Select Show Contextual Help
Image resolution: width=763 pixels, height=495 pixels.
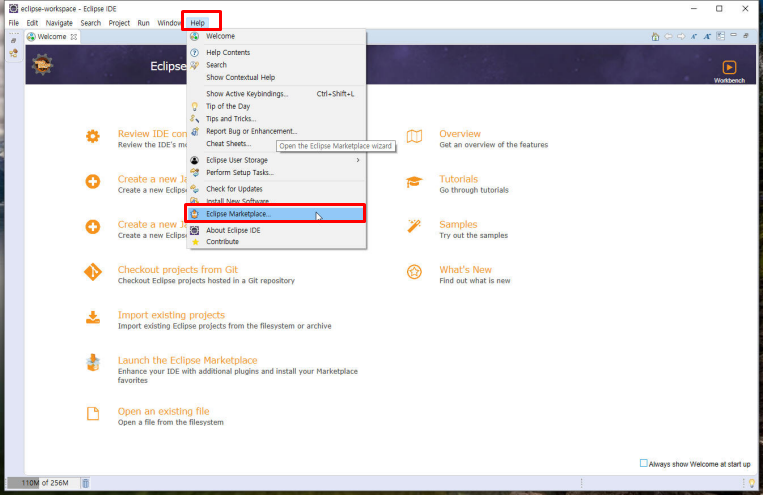pyautogui.click(x=276, y=77)
